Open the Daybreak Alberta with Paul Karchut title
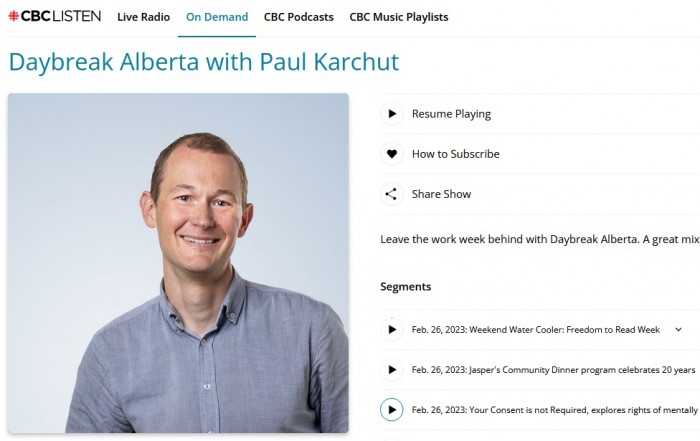The width and height of the screenshot is (700, 441). point(204,62)
